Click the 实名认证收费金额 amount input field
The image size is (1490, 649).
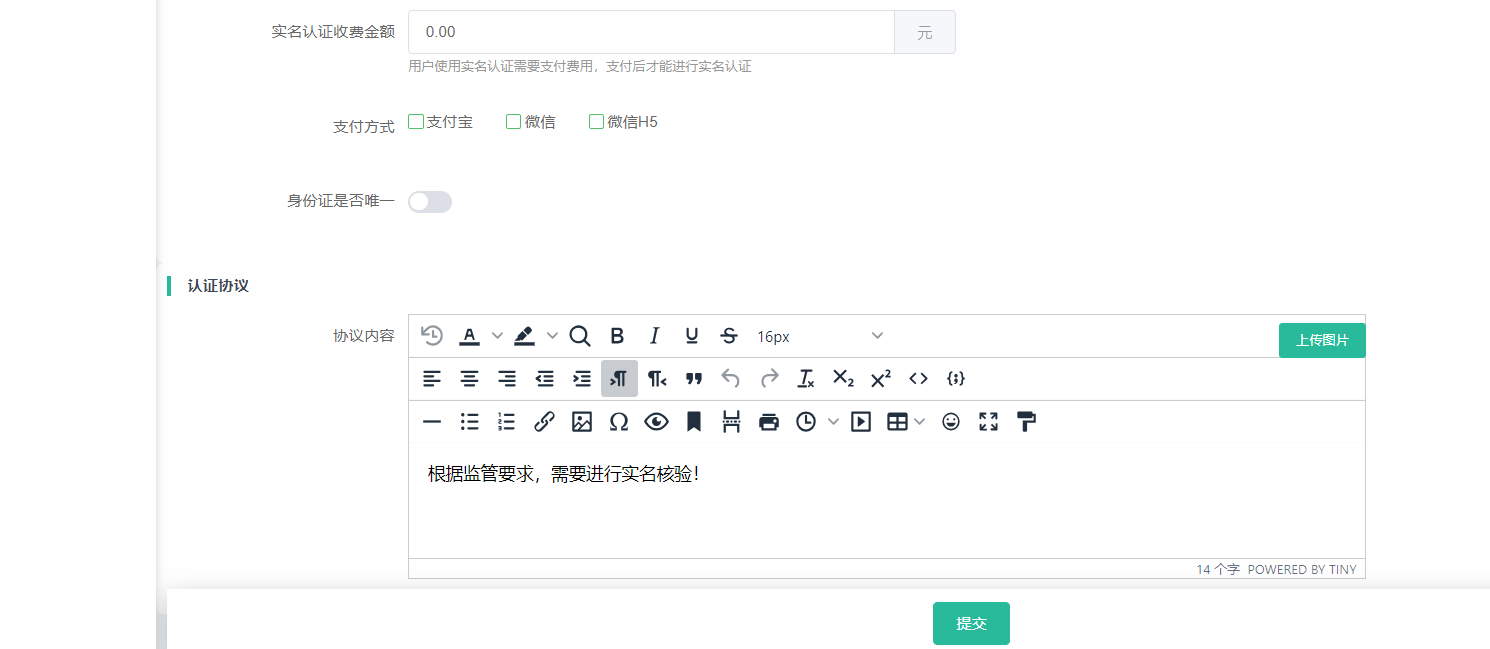pyautogui.click(x=650, y=32)
